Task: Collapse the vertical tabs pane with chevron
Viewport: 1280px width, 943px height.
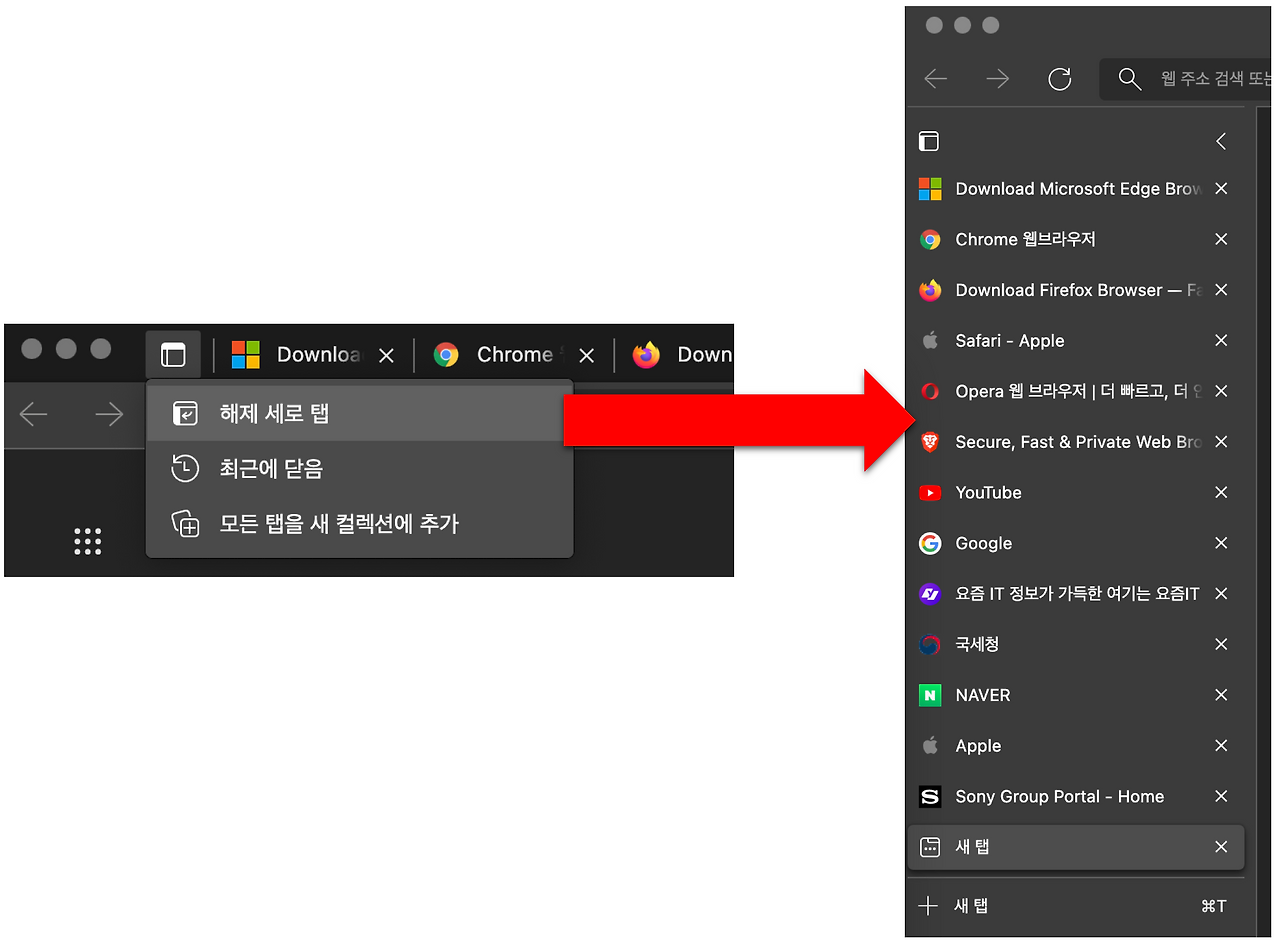Action: [x=1221, y=141]
